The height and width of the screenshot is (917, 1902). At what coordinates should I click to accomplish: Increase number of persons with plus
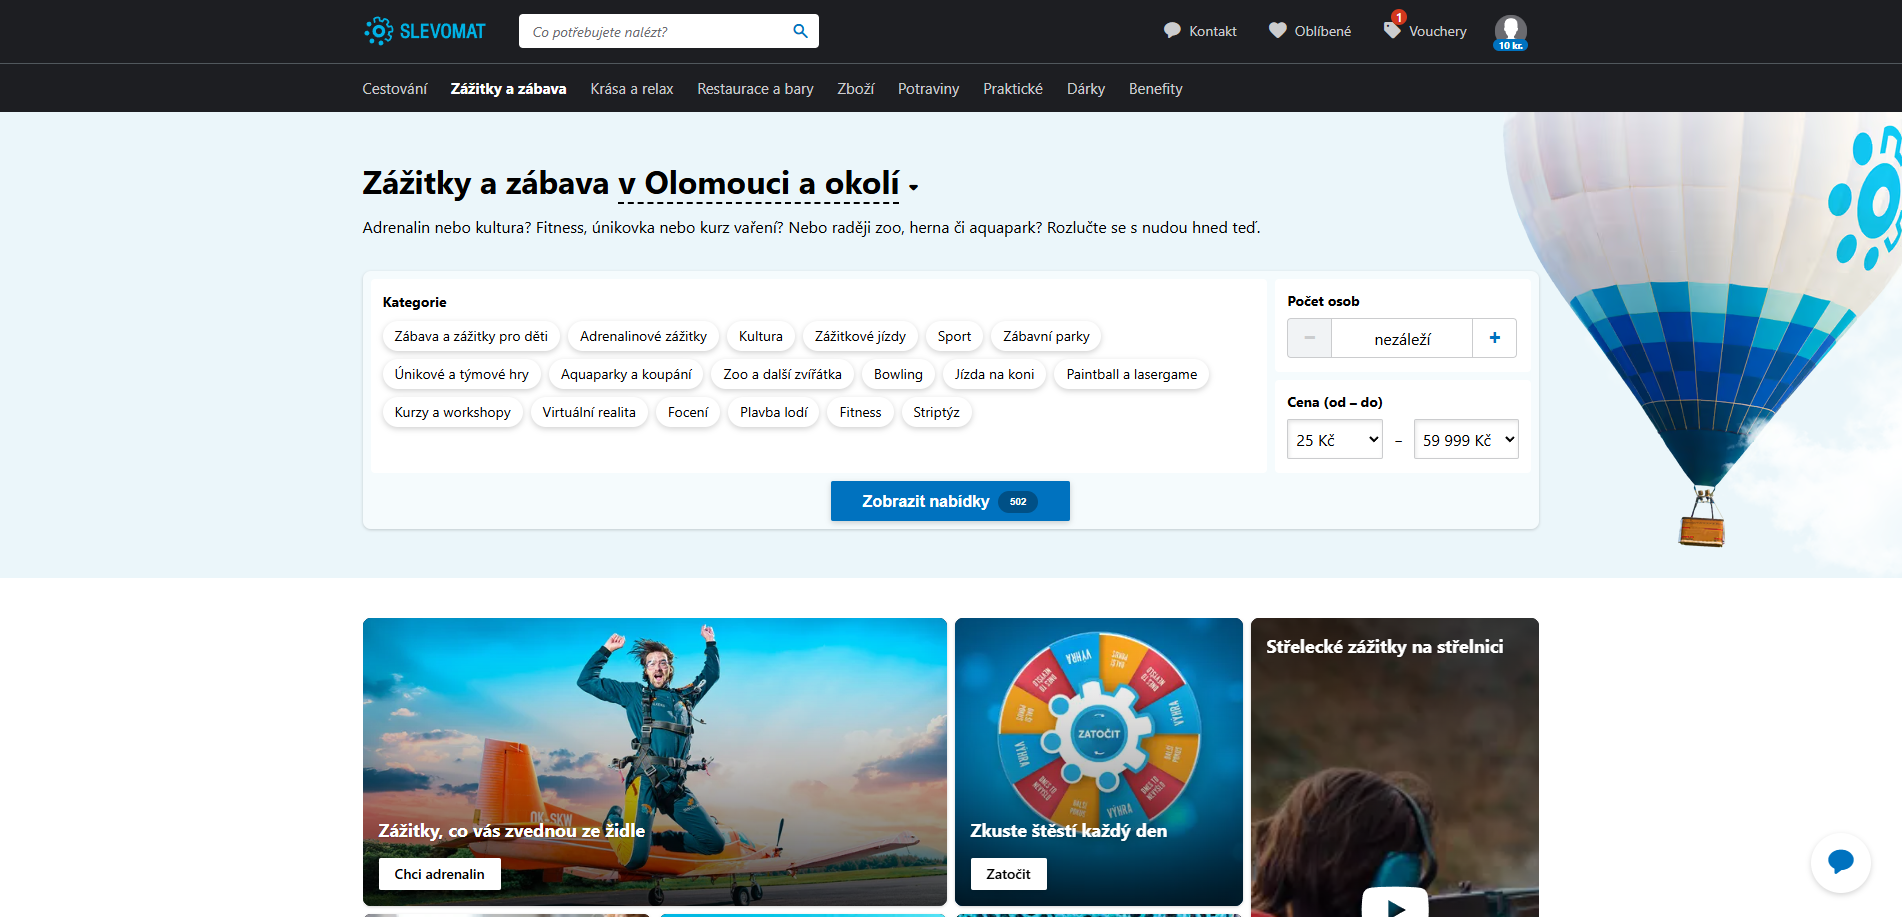pyautogui.click(x=1494, y=338)
